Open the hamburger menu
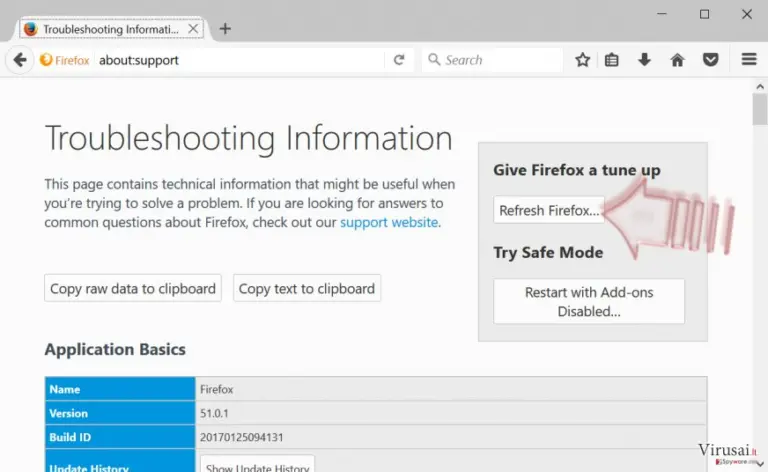 (x=749, y=60)
